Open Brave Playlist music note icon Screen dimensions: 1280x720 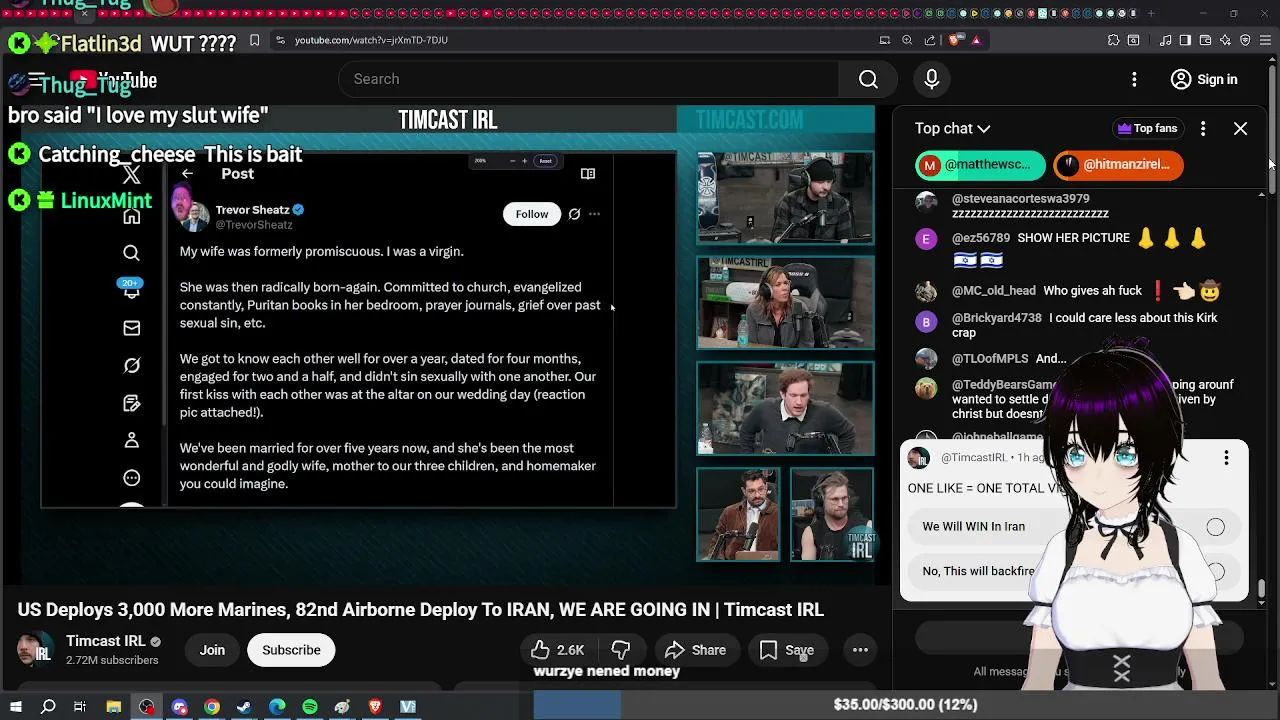(x=1165, y=40)
